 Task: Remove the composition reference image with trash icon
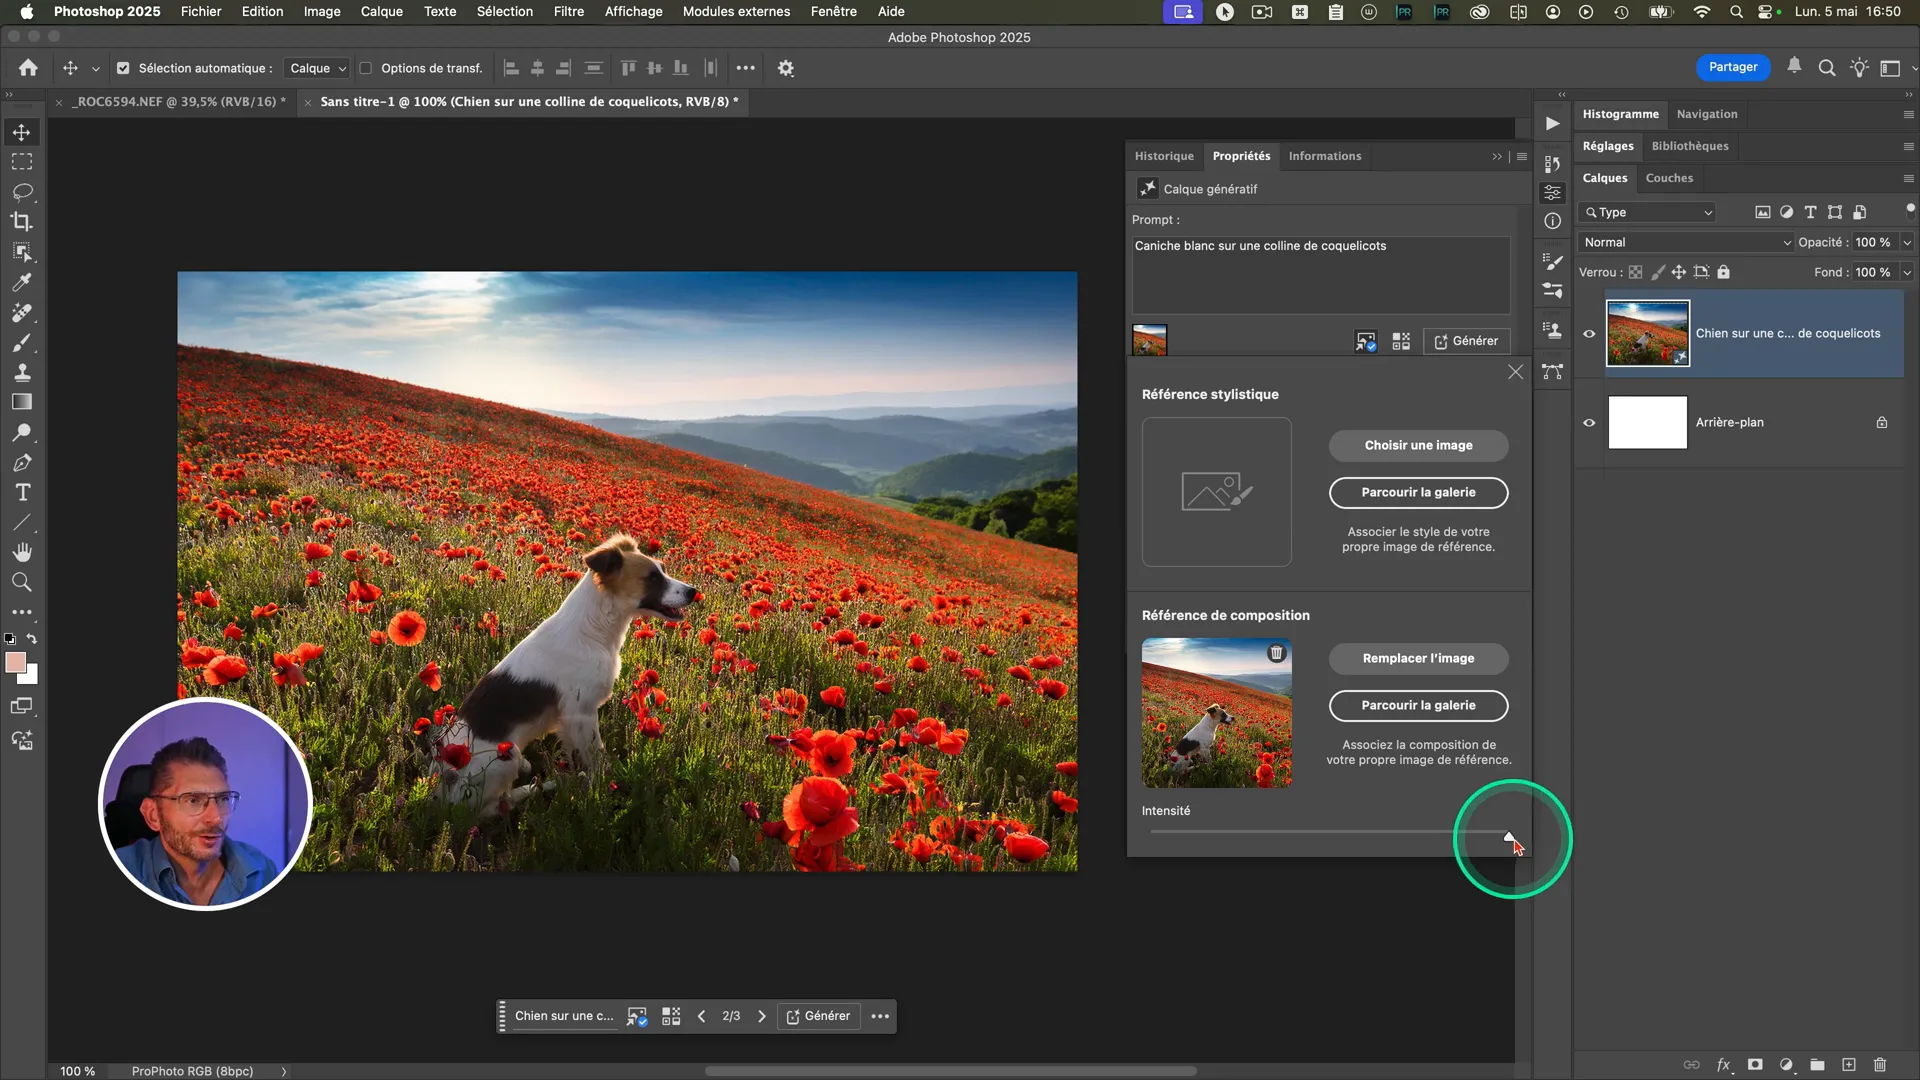(x=1276, y=653)
